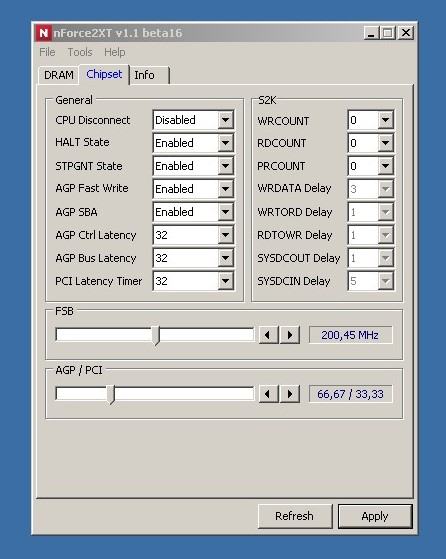The image size is (446, 559).
Task: Decrease AGP / PCI with left arrow button
Action: point(268,394)
